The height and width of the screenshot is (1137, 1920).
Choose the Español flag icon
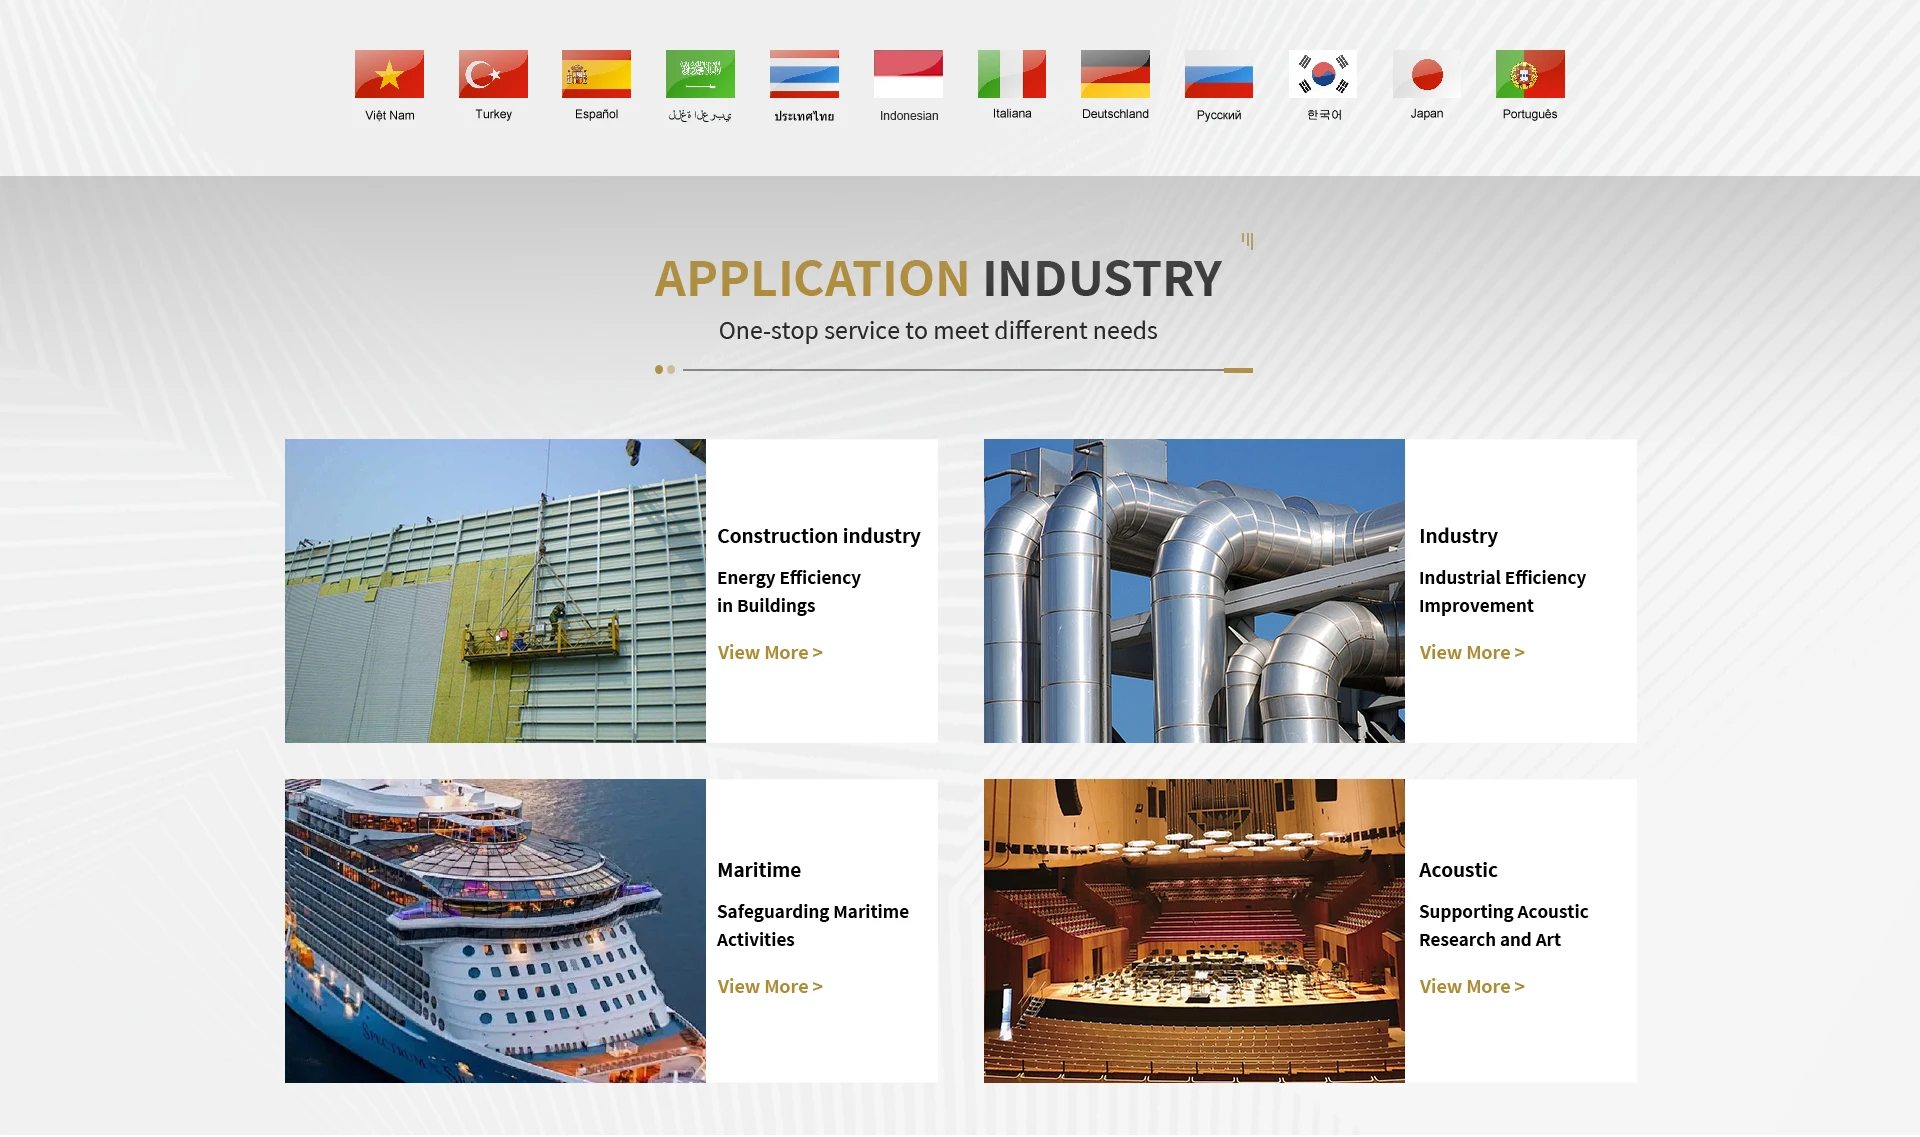coord(596,74)
